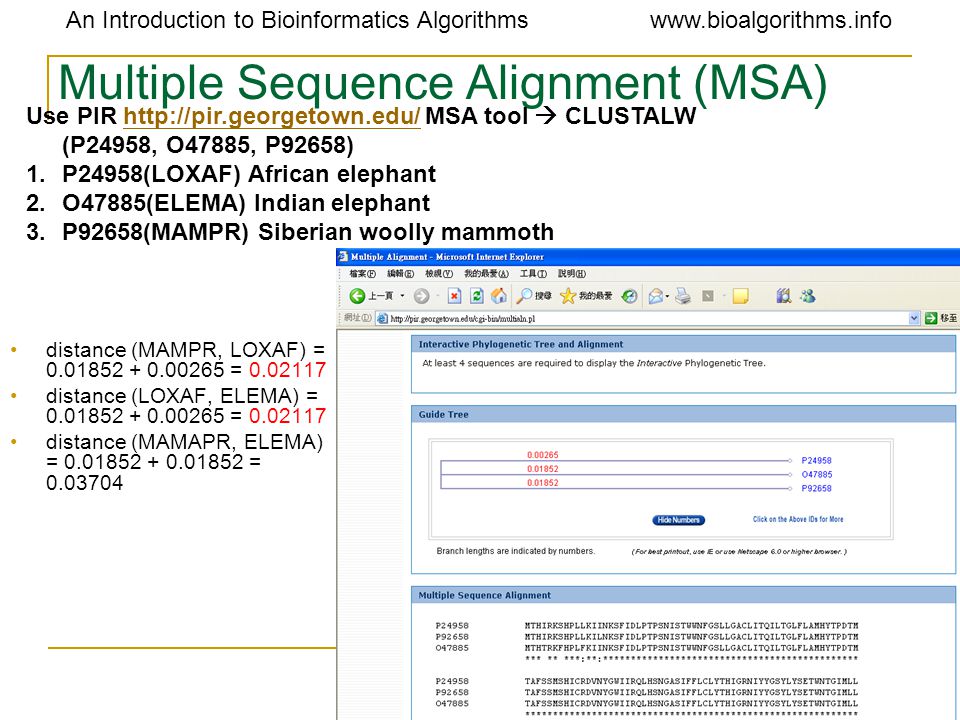The width and height of the screenshot is (960, 720).
Task: Click the grey Forward arrow button
Action: (x=421, y=296)
